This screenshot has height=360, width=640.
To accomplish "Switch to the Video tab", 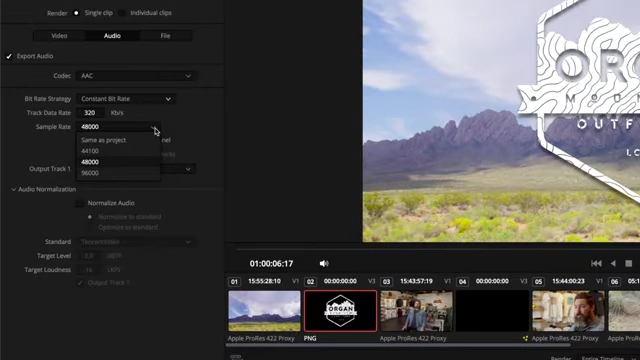I will [x=59, y=36].
